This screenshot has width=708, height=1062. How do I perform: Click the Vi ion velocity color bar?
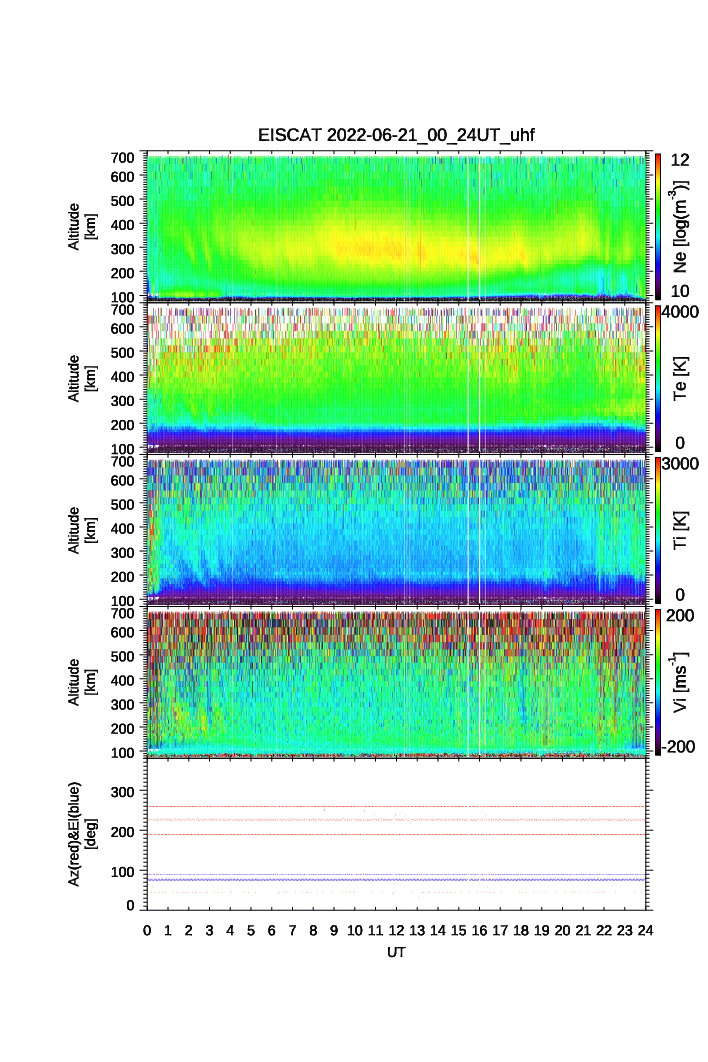[x=656, y=682]
